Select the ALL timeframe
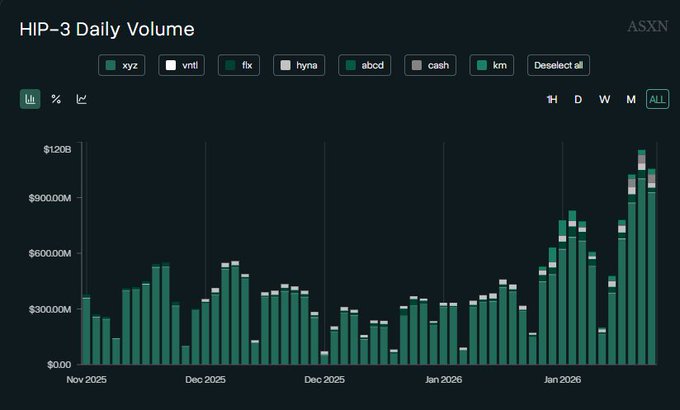This screenshot has height=410, width=680. [657, 99]
